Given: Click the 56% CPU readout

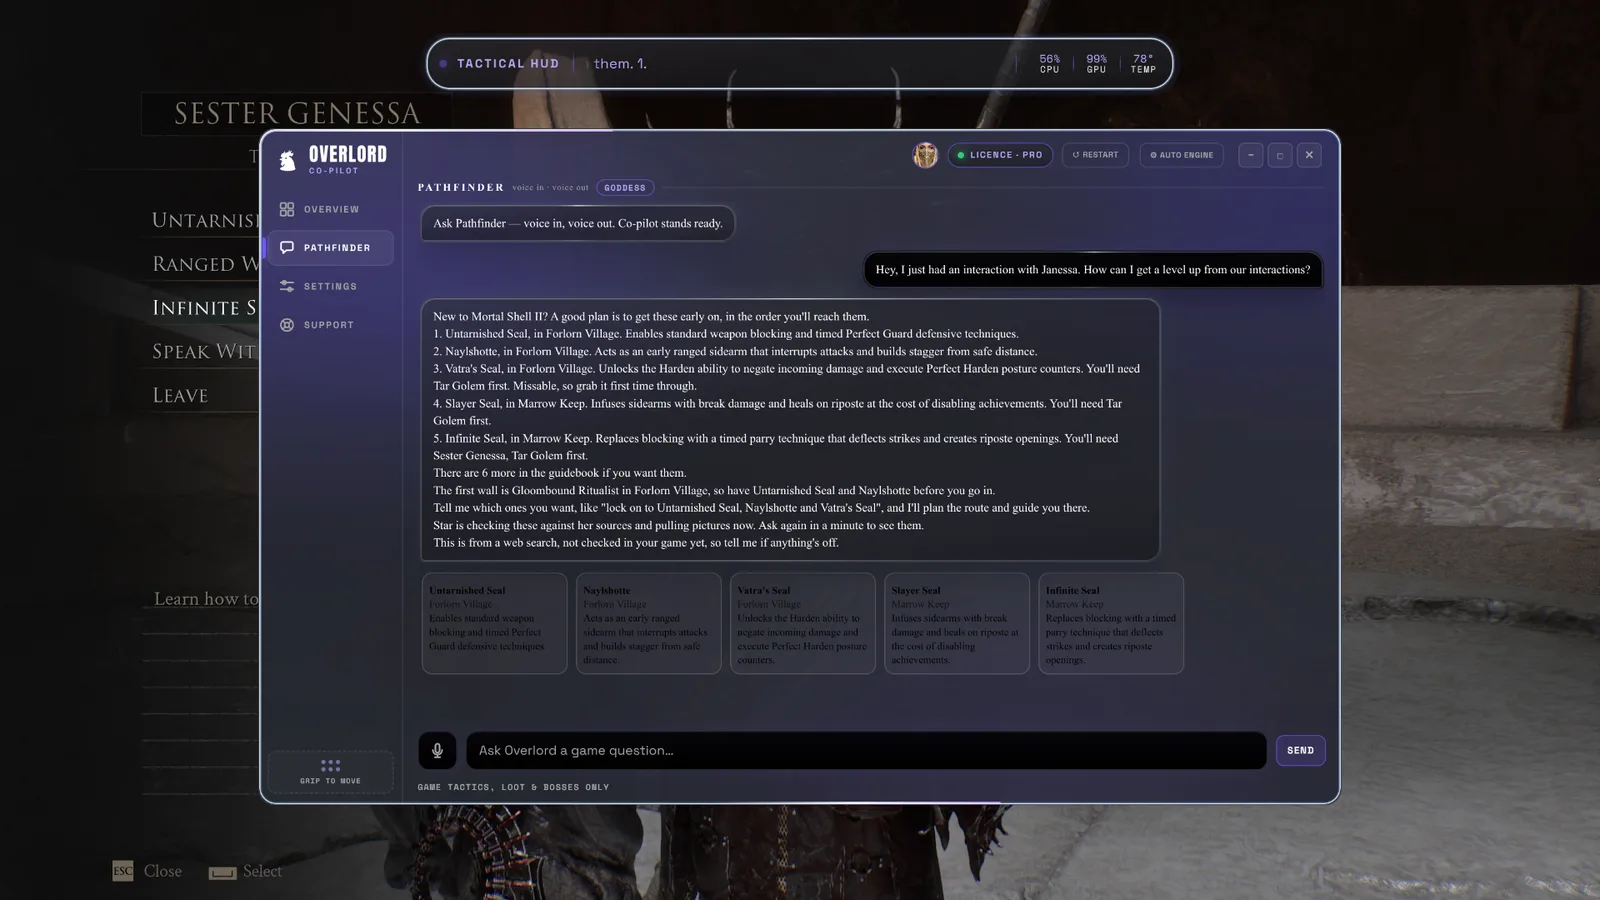Looking at the screenshot, I should [1049, 64].
